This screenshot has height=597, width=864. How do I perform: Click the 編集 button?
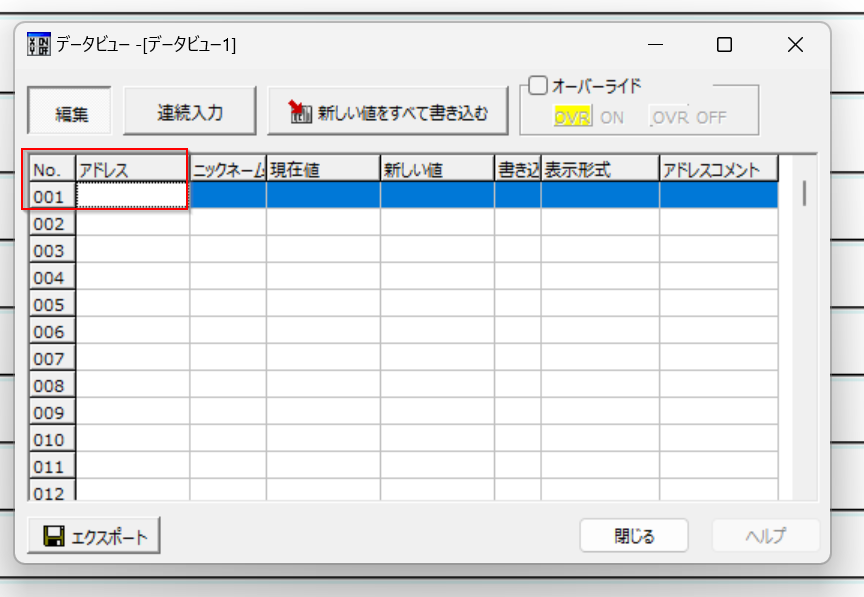(x=69, y=111)
